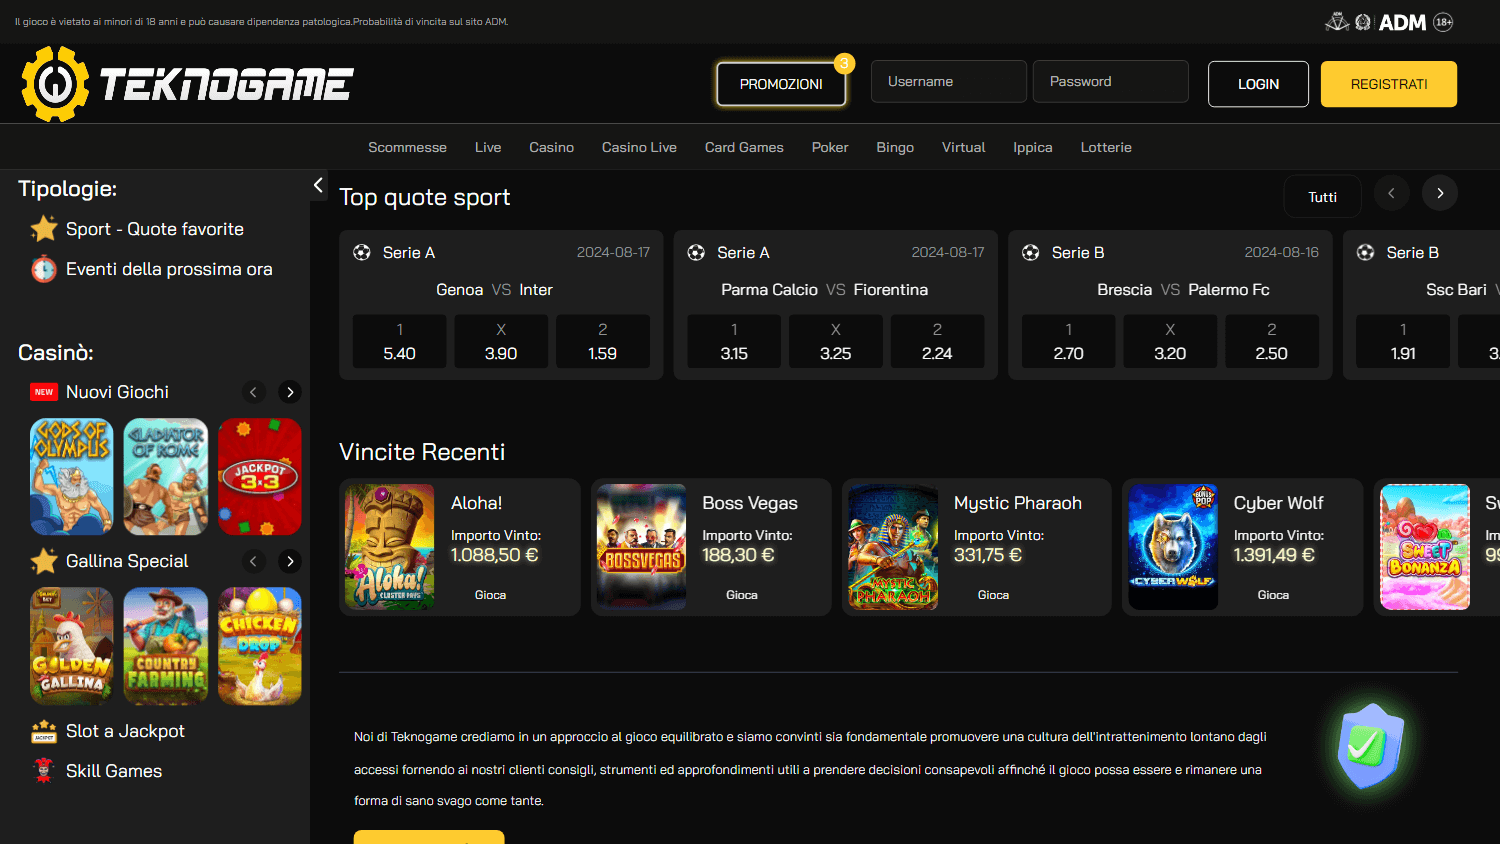Click the star icon beside Sport - Quote favorite

pos(44,229)
